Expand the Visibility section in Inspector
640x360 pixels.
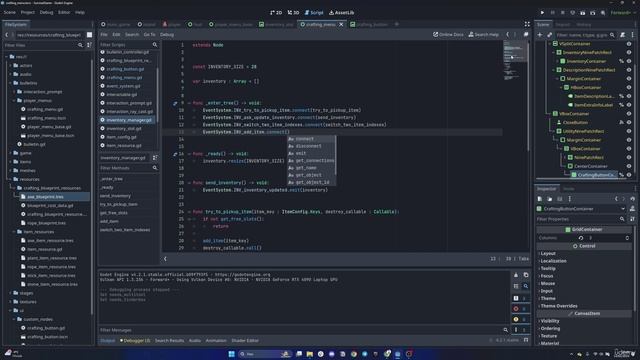[549, 321]
